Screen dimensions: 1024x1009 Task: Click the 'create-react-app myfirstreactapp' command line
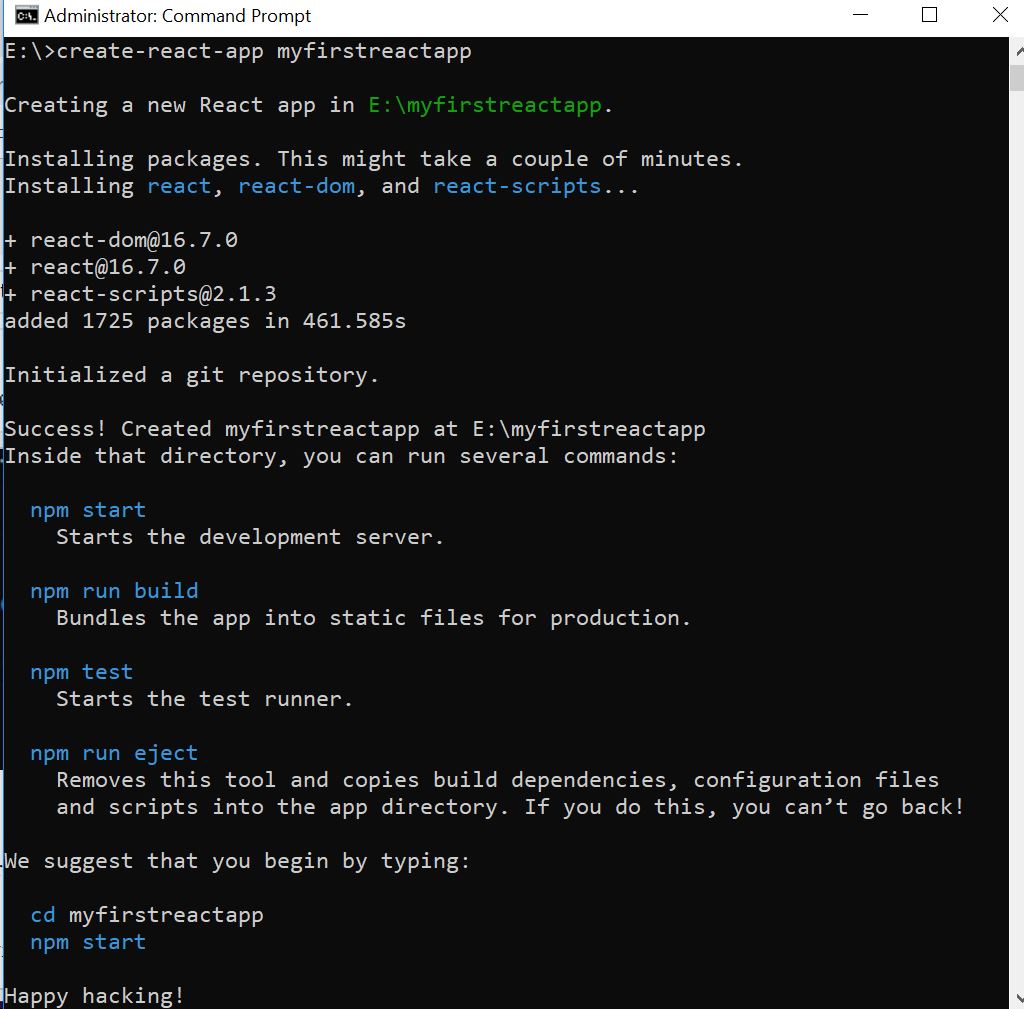point(238,51)
